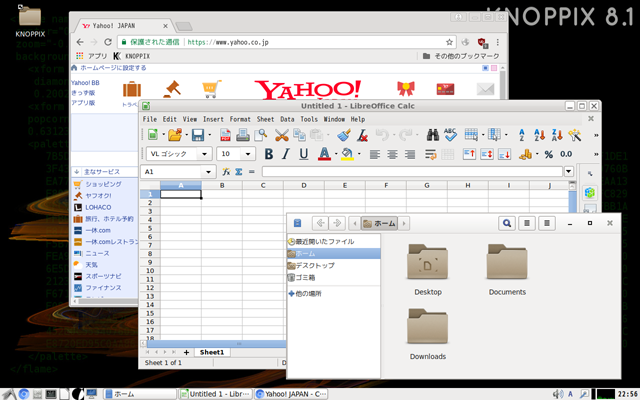Bookmark the page with the star icon
The image size is (640, 400).
click(449, 42)
